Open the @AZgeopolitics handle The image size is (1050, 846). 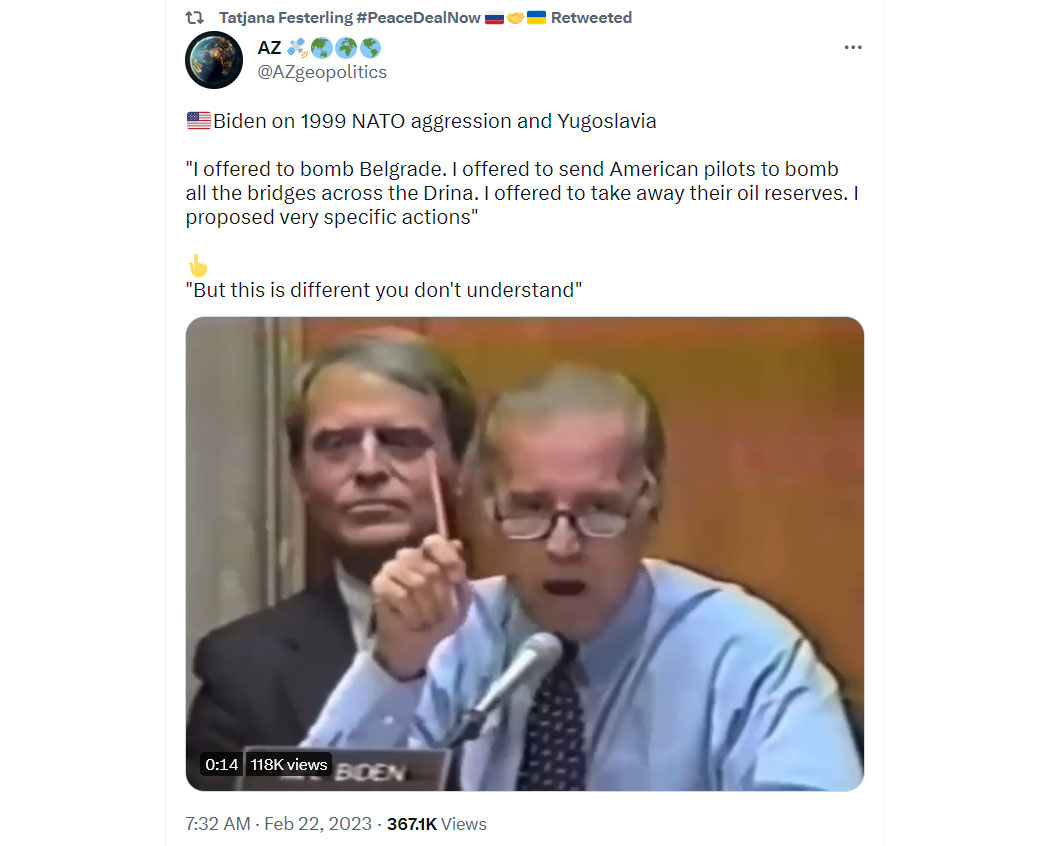click(x=322, y=72)
